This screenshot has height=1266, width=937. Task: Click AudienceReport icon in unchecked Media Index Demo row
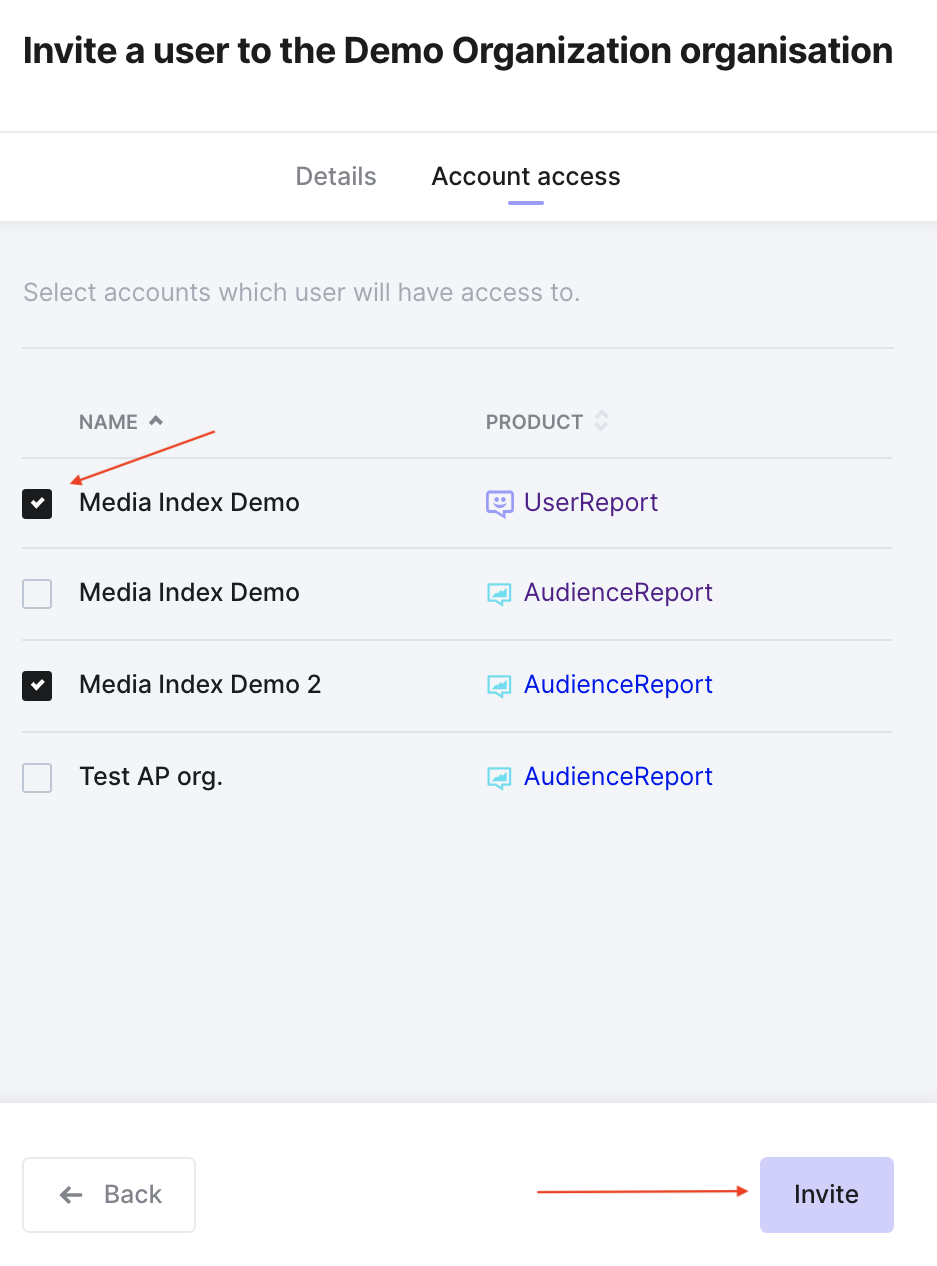(499, 594)
